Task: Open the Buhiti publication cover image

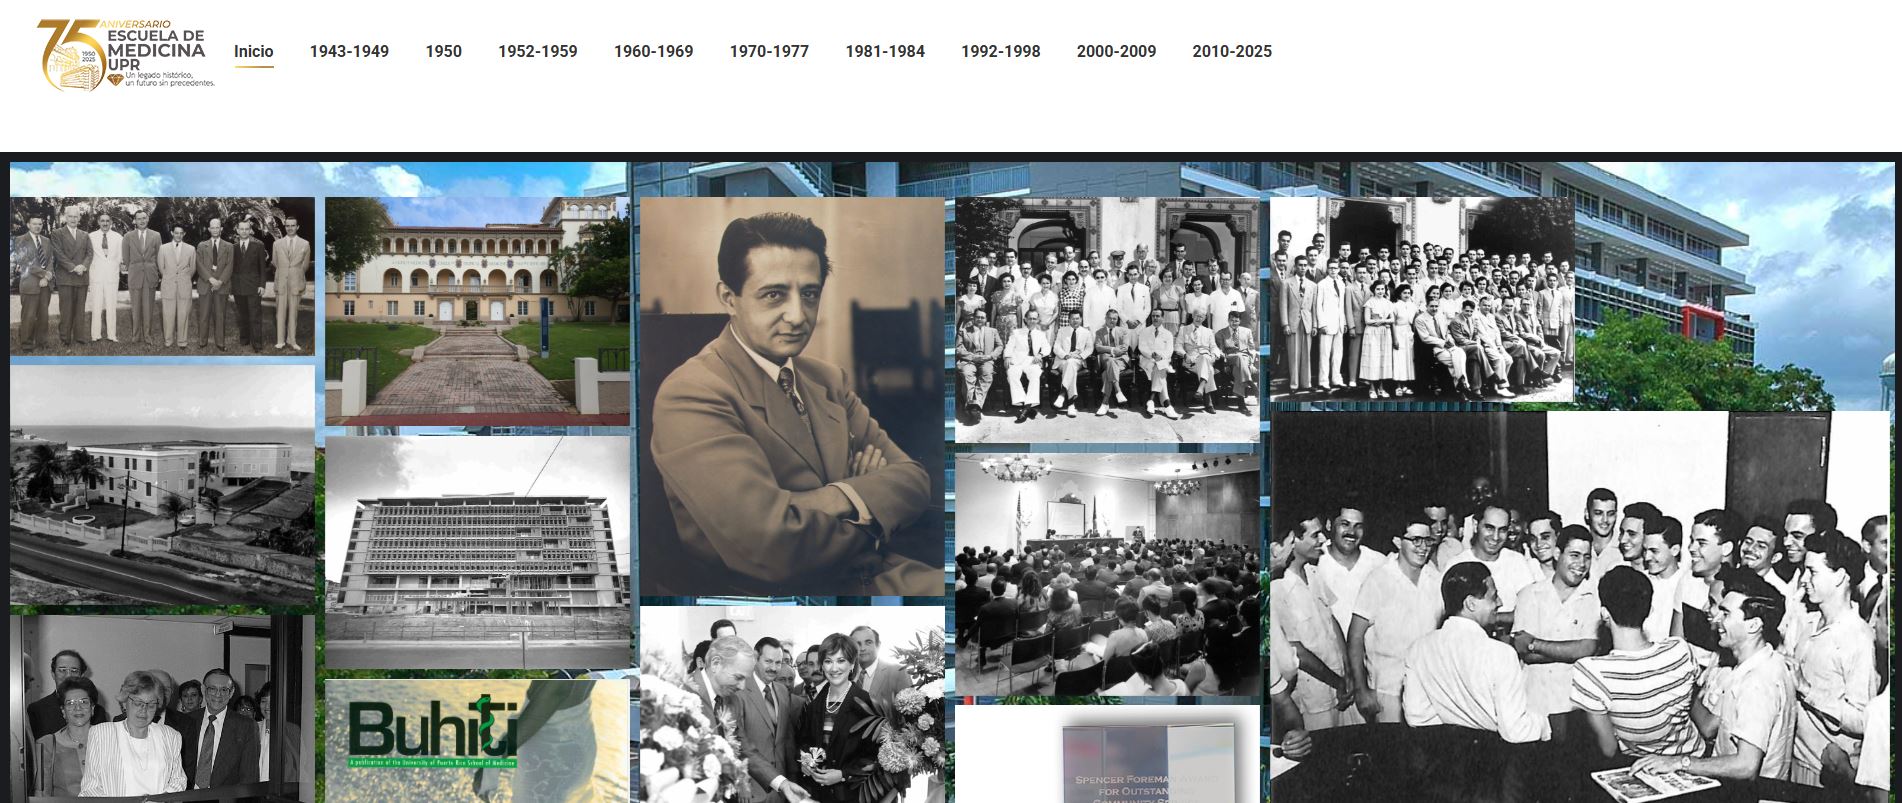Action: point(477,741)
